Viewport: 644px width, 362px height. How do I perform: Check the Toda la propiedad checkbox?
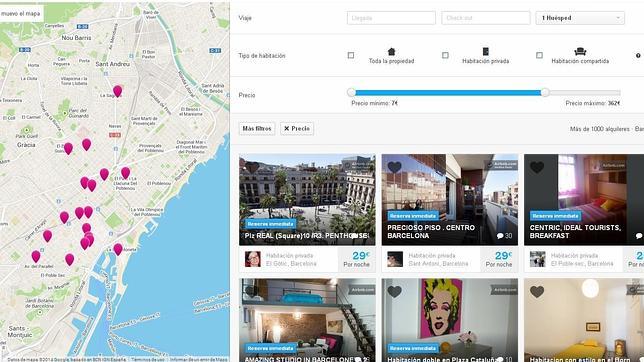click(x=351, y=55)
